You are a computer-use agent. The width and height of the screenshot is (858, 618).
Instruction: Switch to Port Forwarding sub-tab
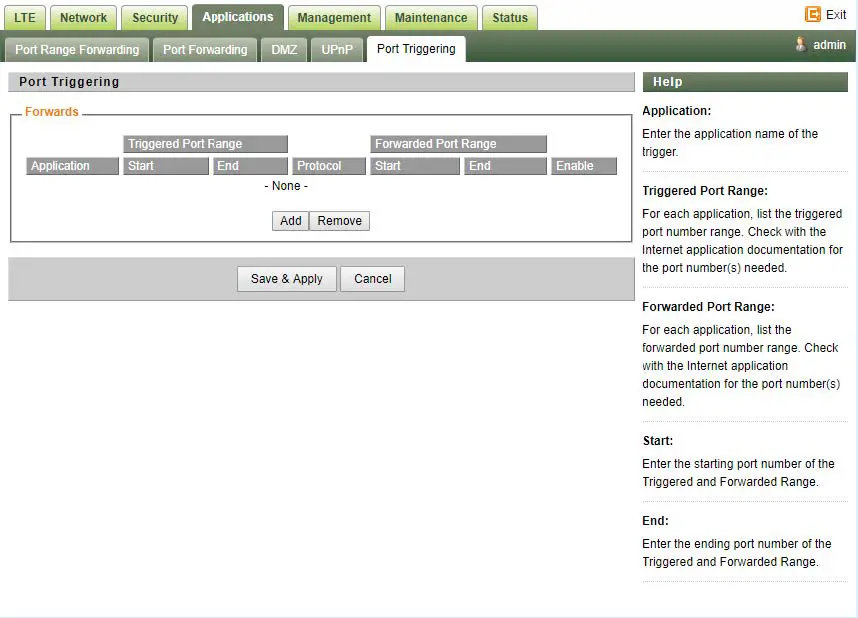pos(205,50)
